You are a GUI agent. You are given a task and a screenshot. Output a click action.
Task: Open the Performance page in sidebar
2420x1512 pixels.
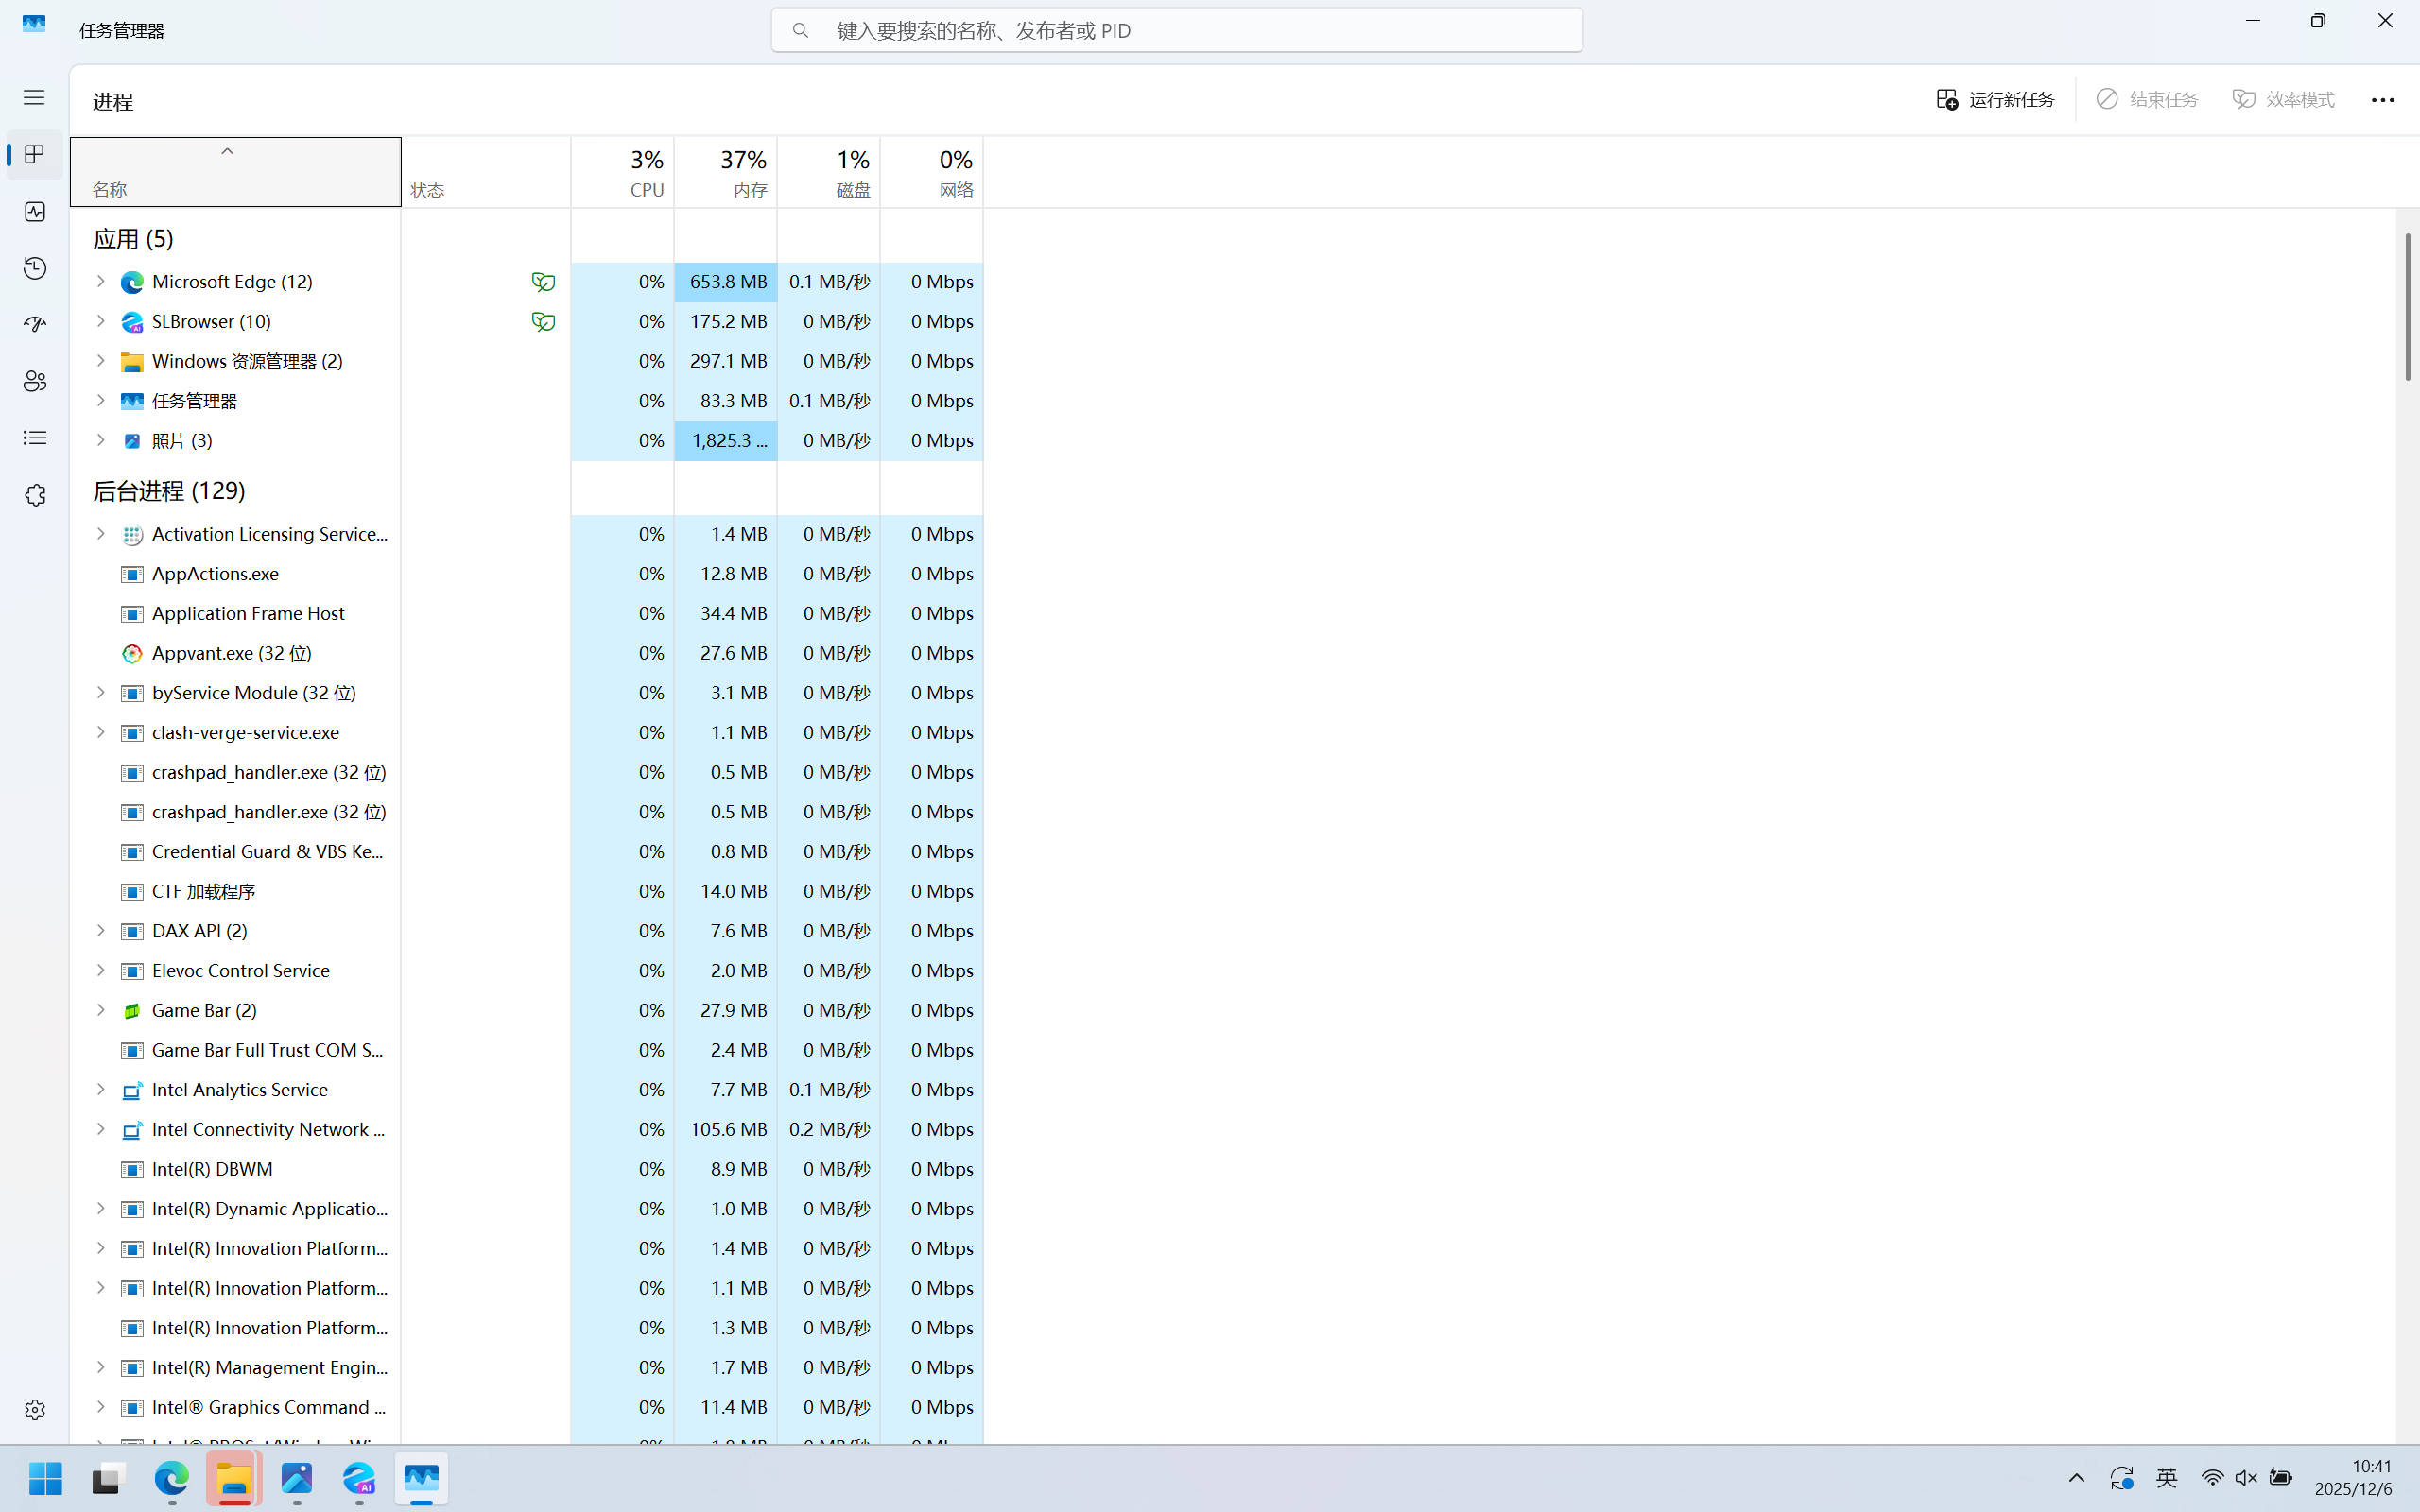35,211
